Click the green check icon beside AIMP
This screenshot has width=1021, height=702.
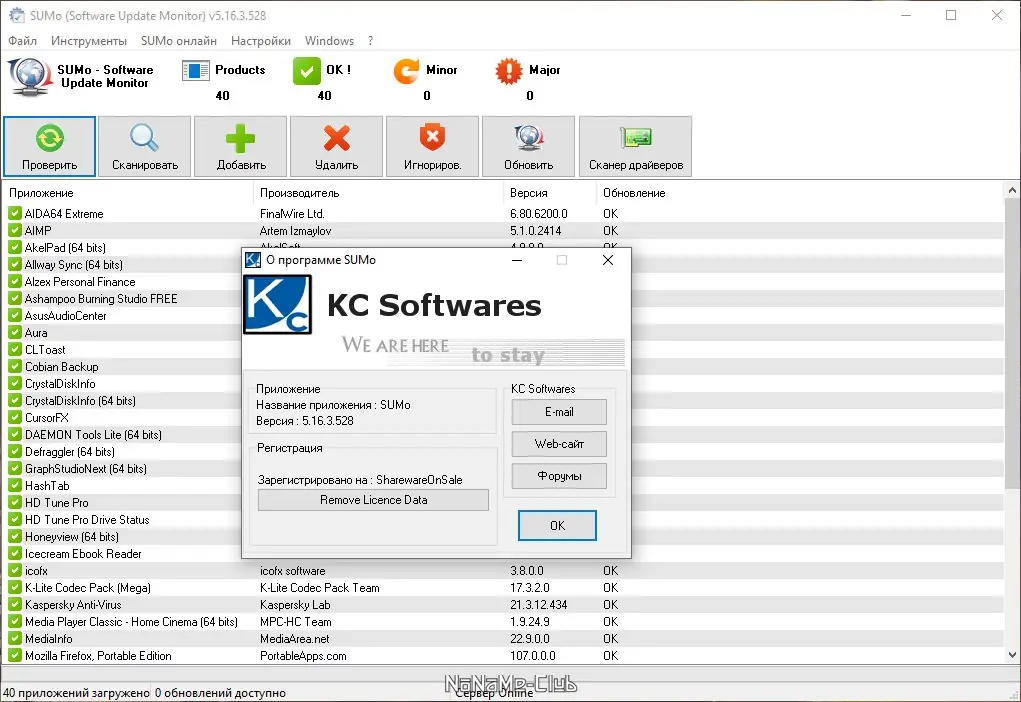(15, 230)
